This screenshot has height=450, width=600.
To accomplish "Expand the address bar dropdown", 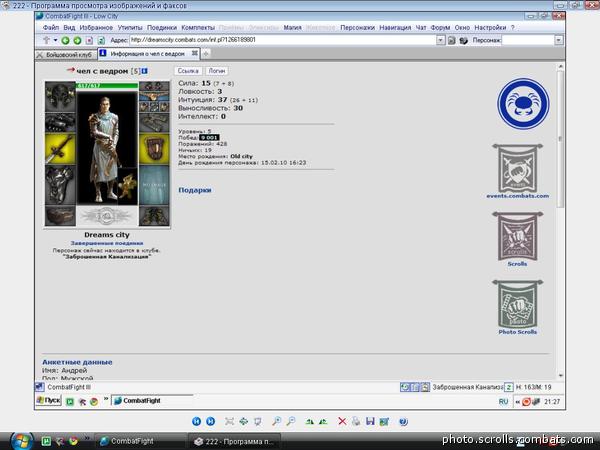I will [440, 40].
